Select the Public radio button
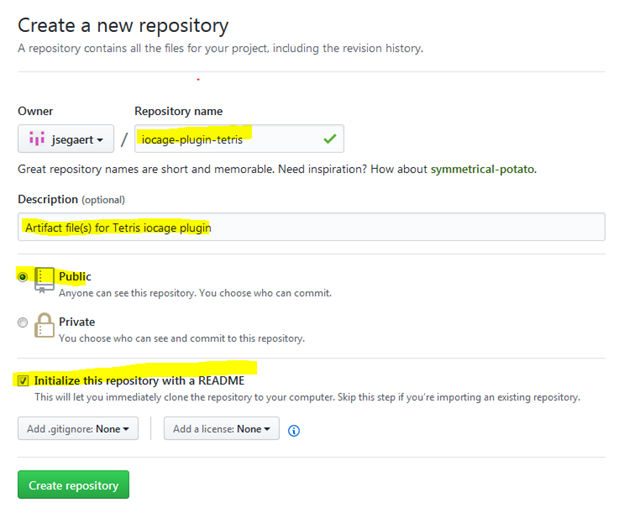 coord(23,277)
